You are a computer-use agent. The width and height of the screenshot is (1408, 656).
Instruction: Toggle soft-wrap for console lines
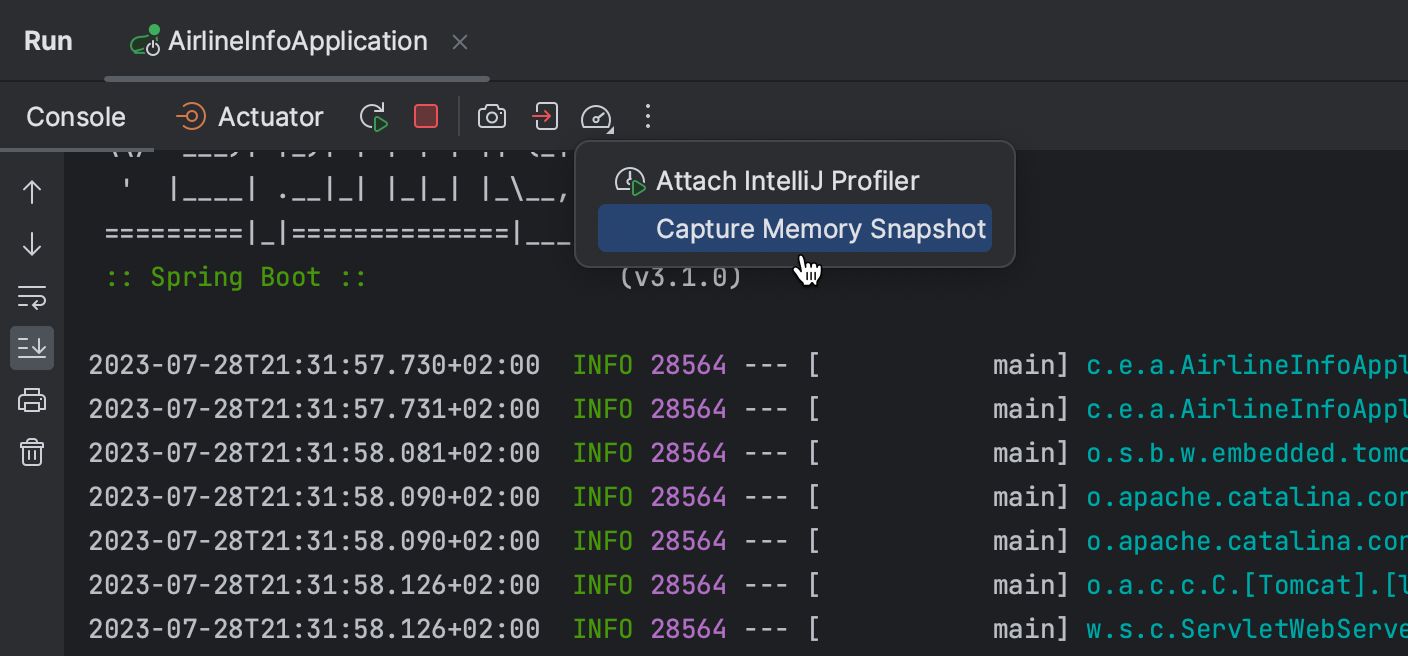click(x=32, y=296)
